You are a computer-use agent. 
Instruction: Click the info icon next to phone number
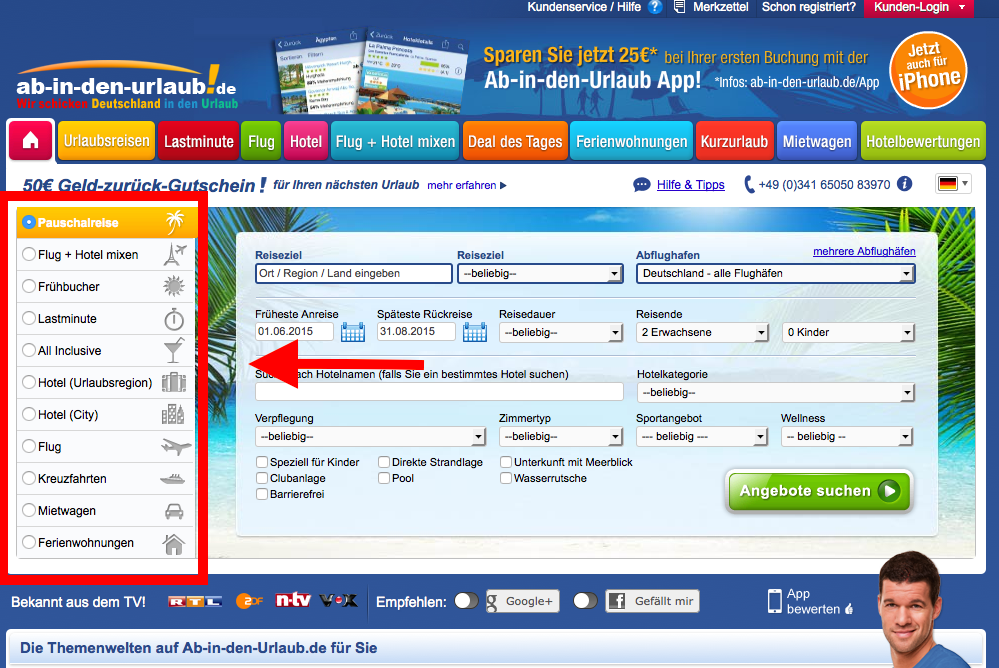tap(904, 184)
